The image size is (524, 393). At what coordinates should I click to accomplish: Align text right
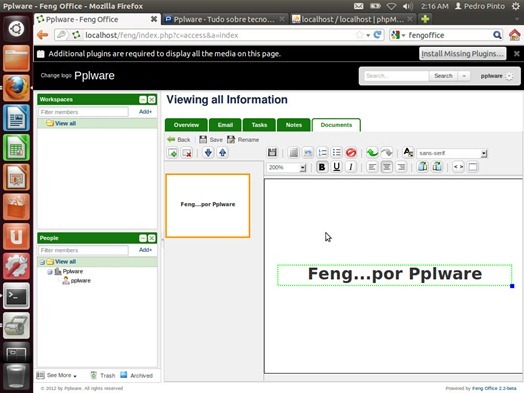coord(401,167)
